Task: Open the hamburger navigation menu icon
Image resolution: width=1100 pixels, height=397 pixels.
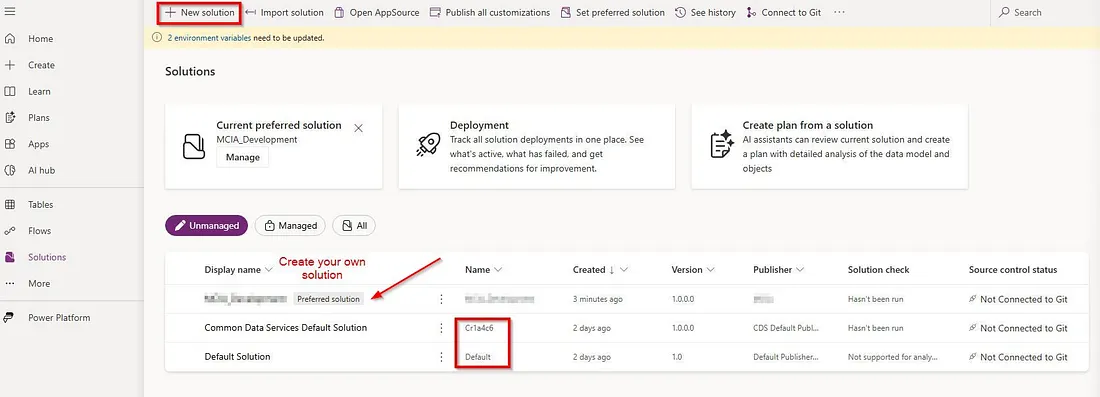Action: 10,12
